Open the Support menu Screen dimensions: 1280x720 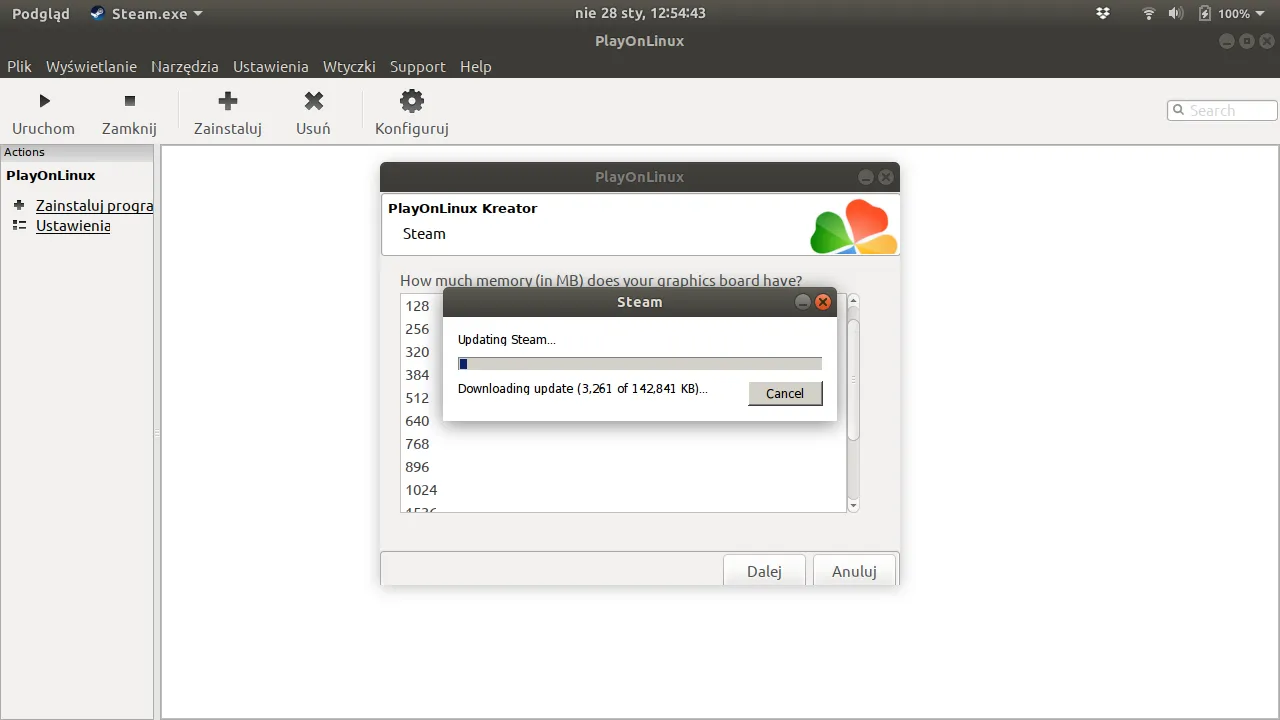[417, 66]
